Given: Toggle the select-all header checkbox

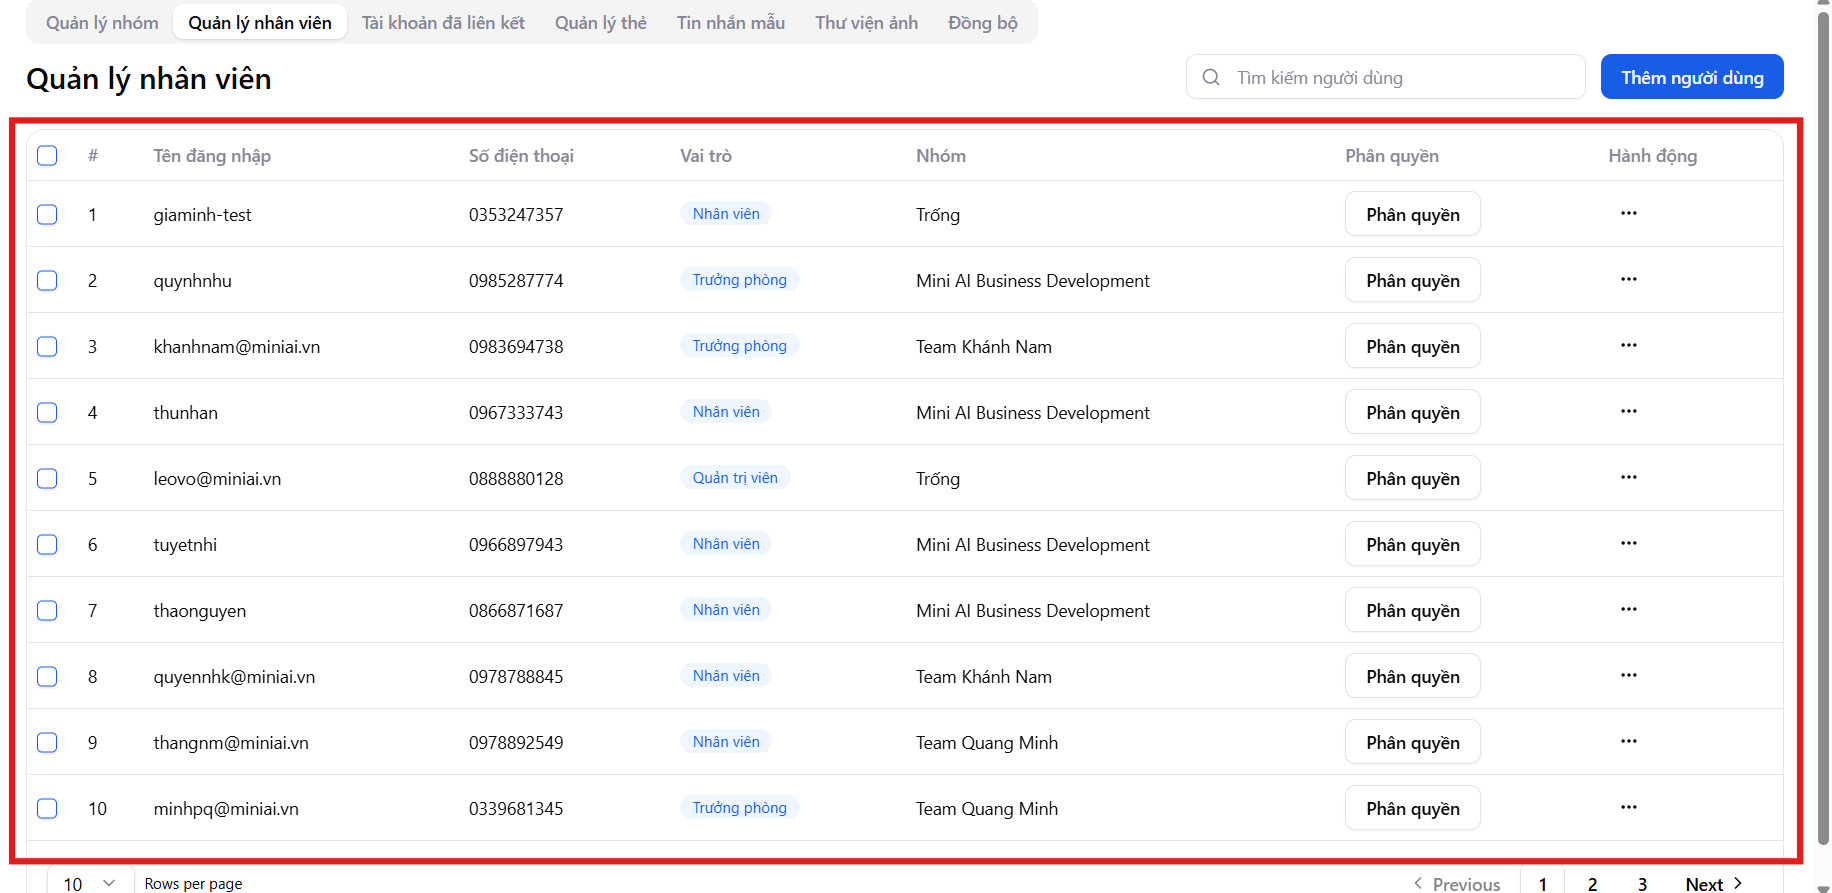Looking at the screenshot, I should point(47,156).
